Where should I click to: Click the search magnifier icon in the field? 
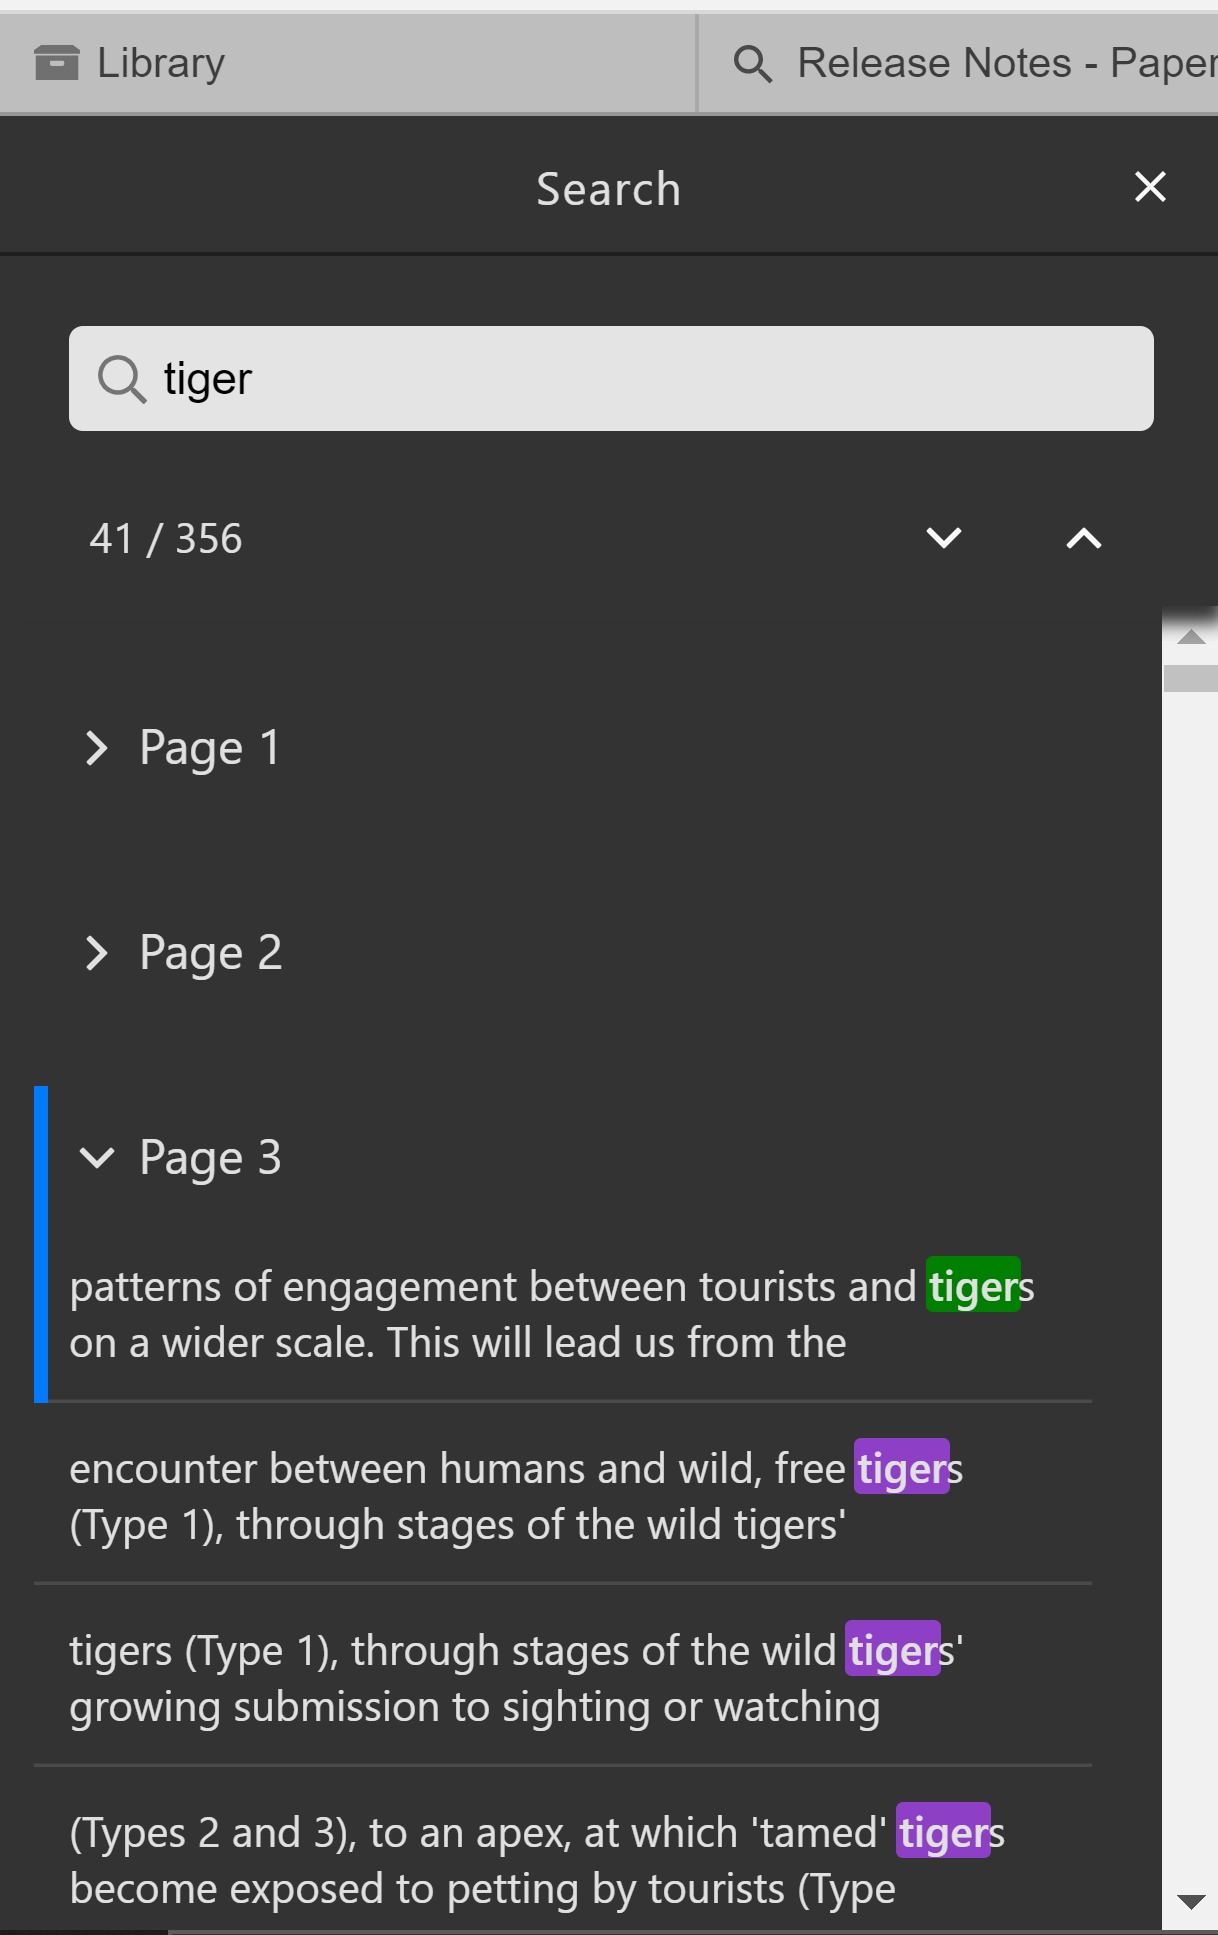coord(122,379)
